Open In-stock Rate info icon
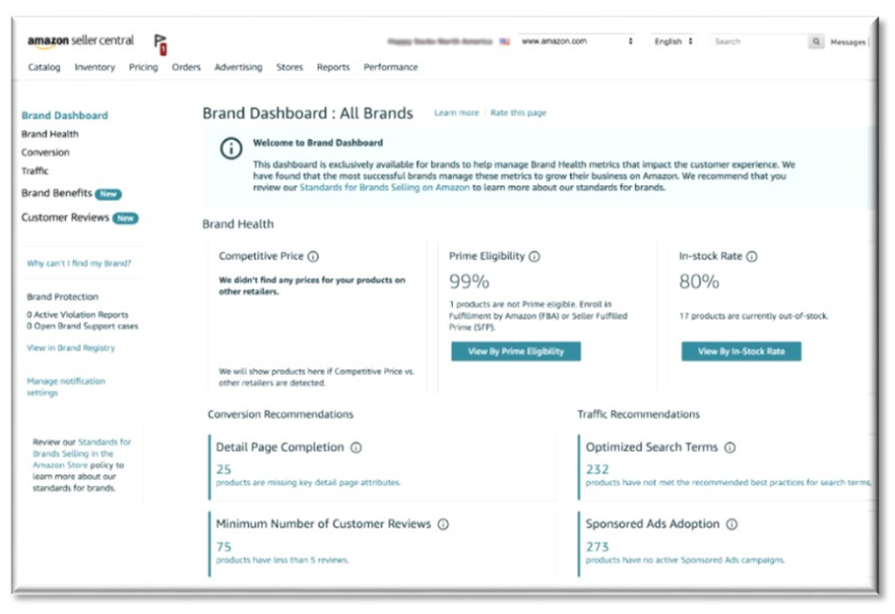Screen dimensions: 895x614 [x=752, y=257]
